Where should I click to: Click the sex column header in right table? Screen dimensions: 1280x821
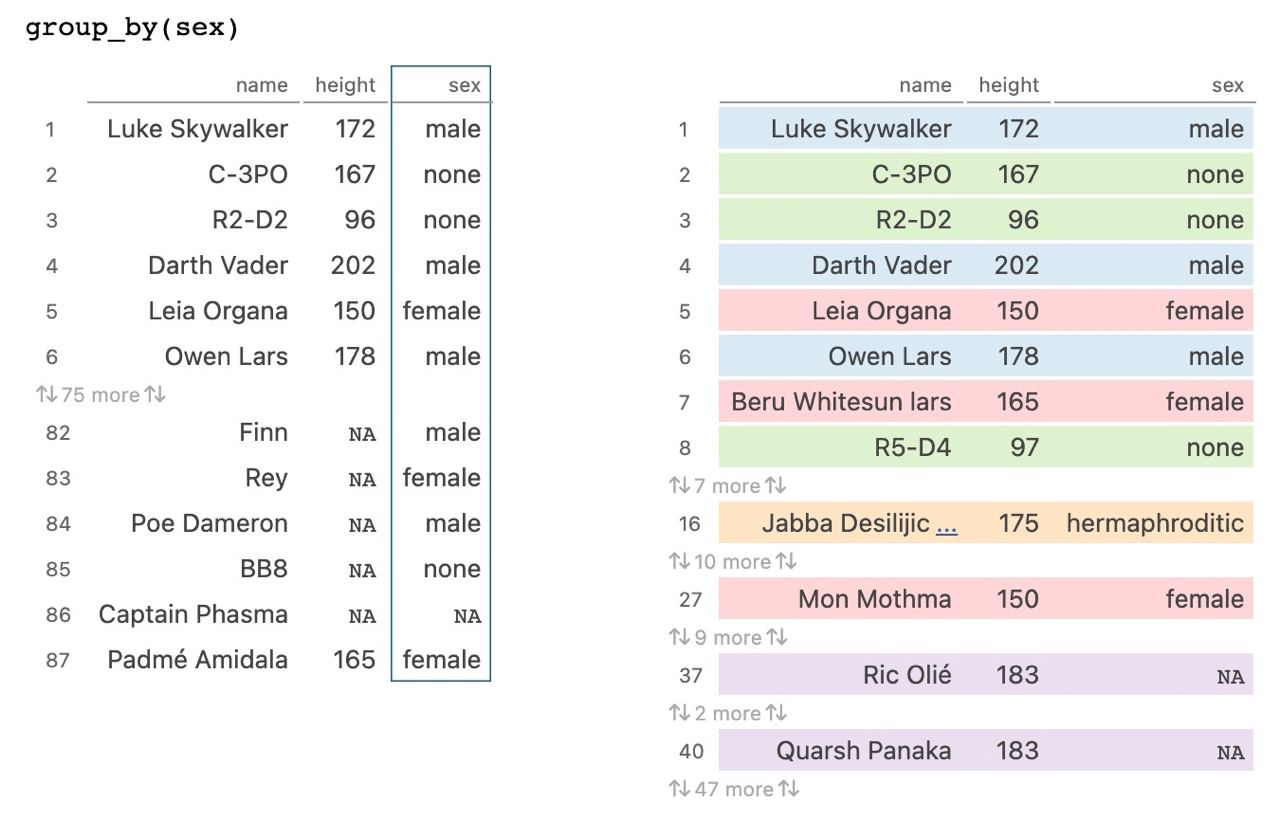tap(1227, 86)
